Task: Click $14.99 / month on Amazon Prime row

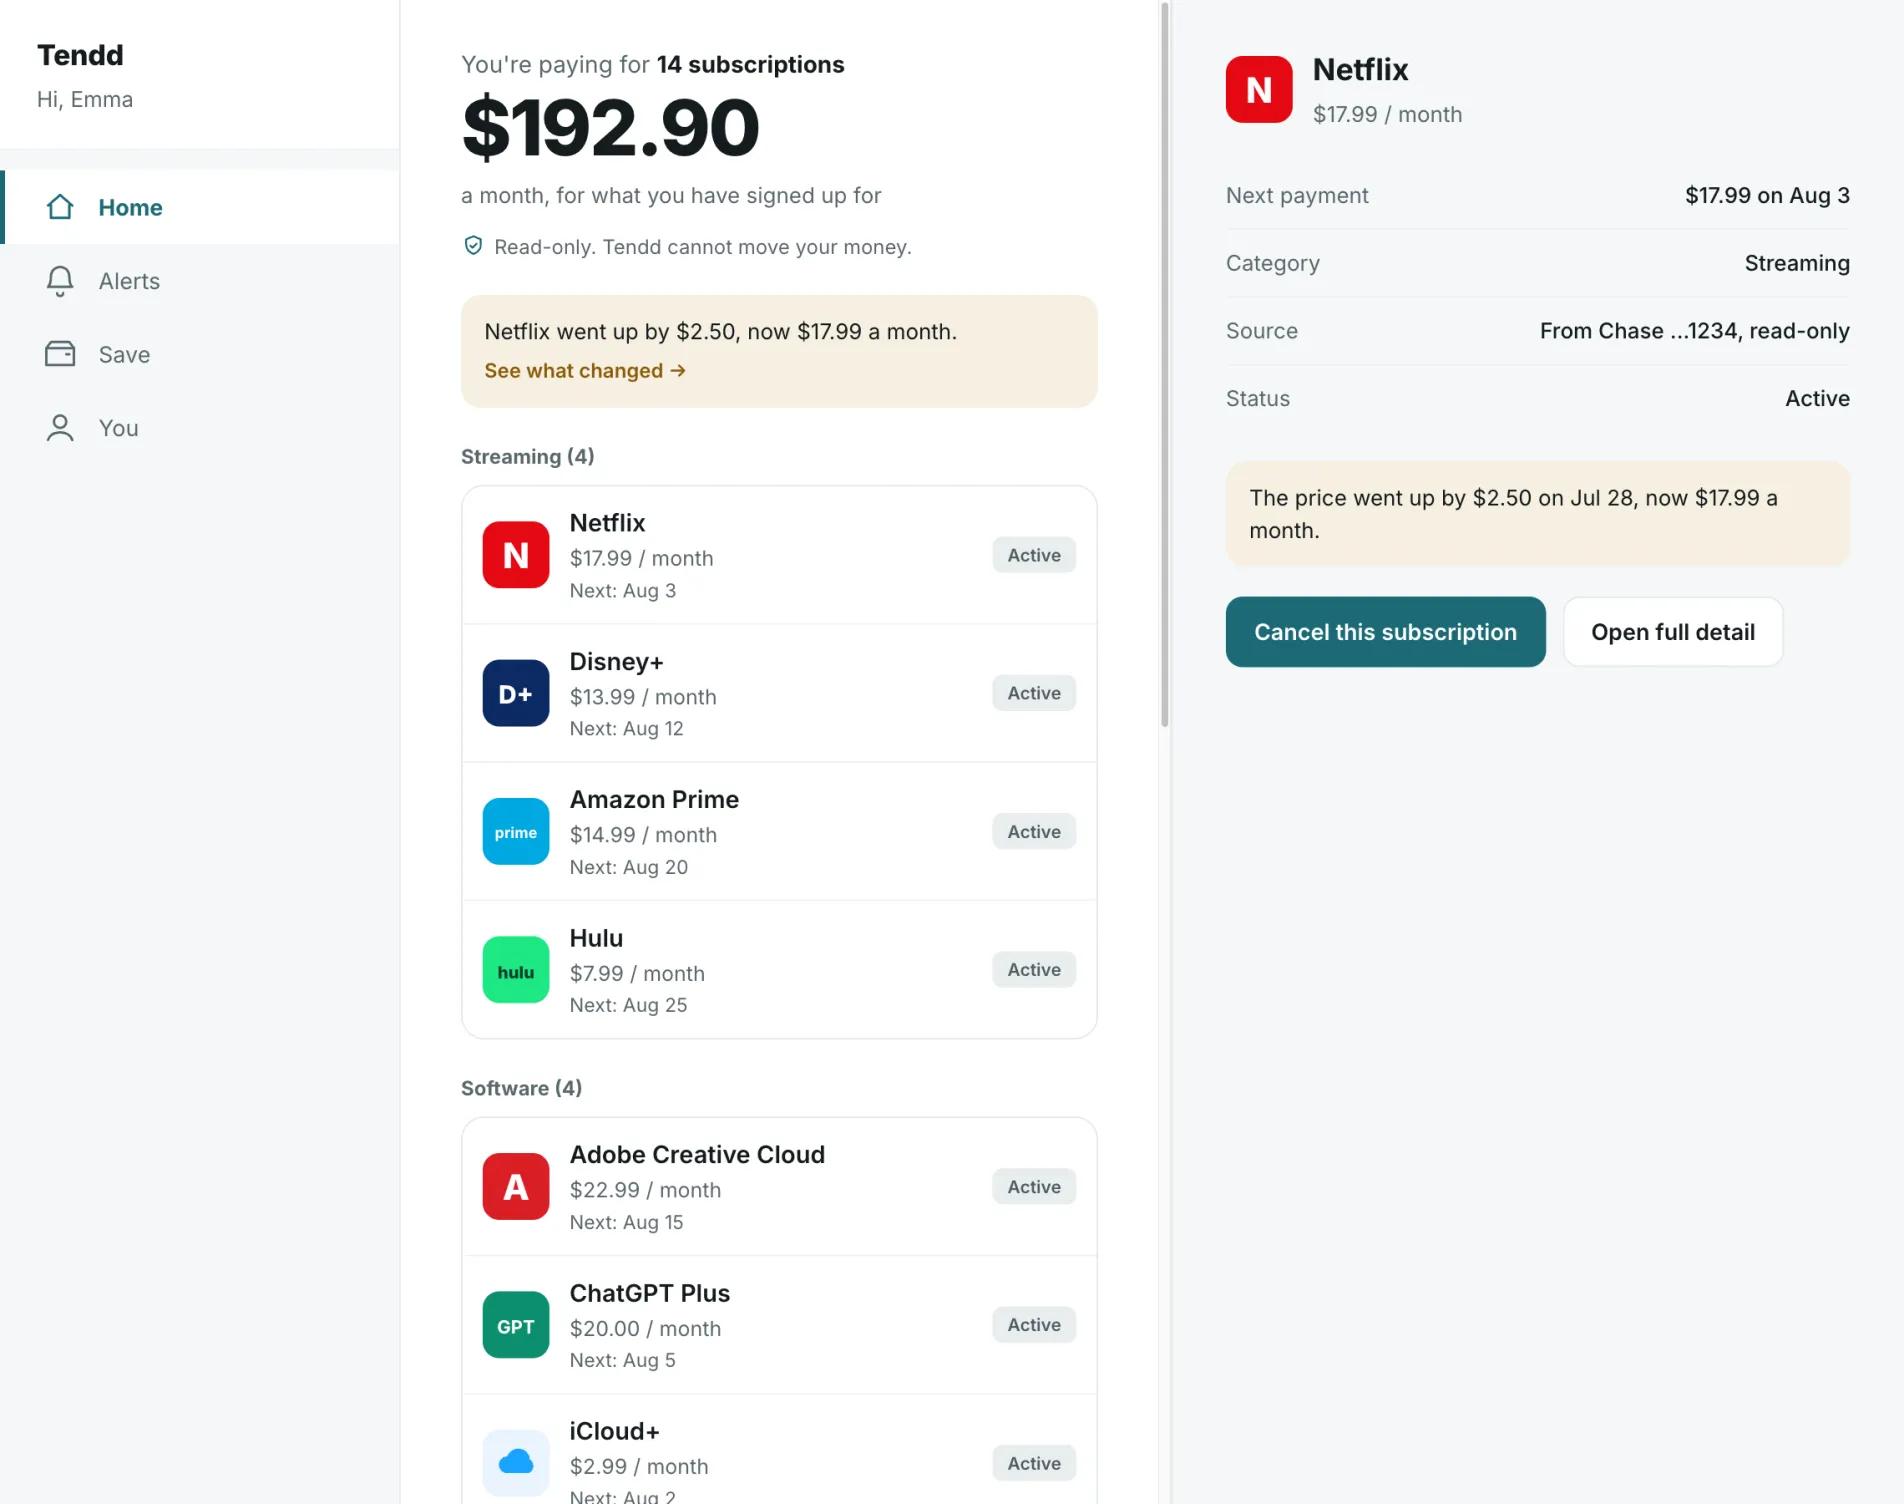Action: coord(643,835)
